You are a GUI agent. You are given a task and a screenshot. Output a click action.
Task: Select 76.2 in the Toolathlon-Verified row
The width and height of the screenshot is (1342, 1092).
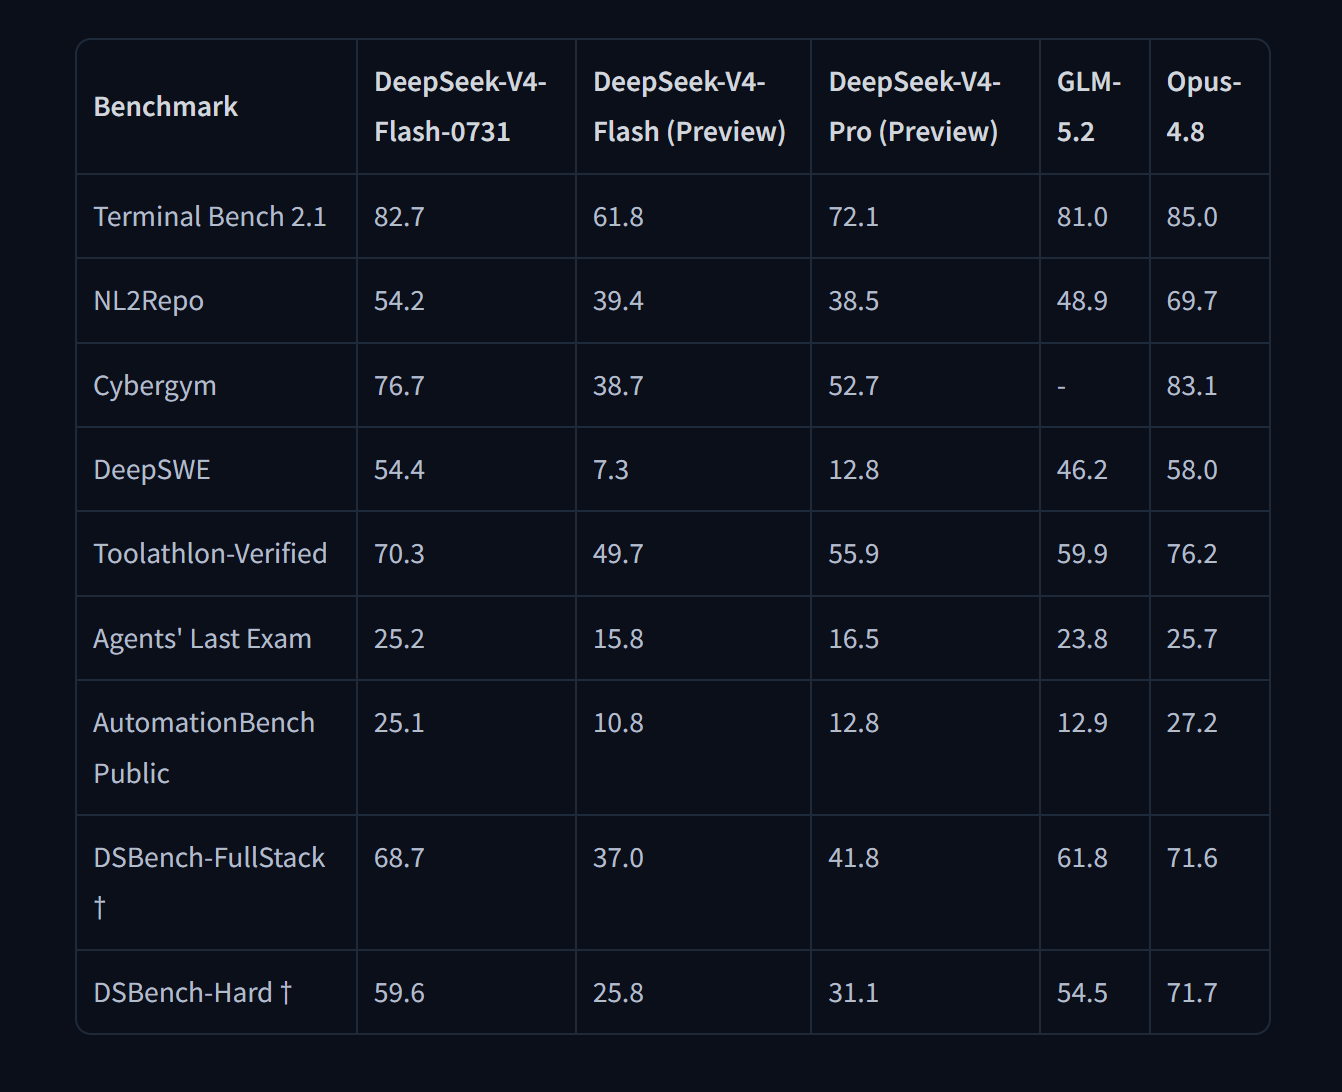coord(1192,554)
